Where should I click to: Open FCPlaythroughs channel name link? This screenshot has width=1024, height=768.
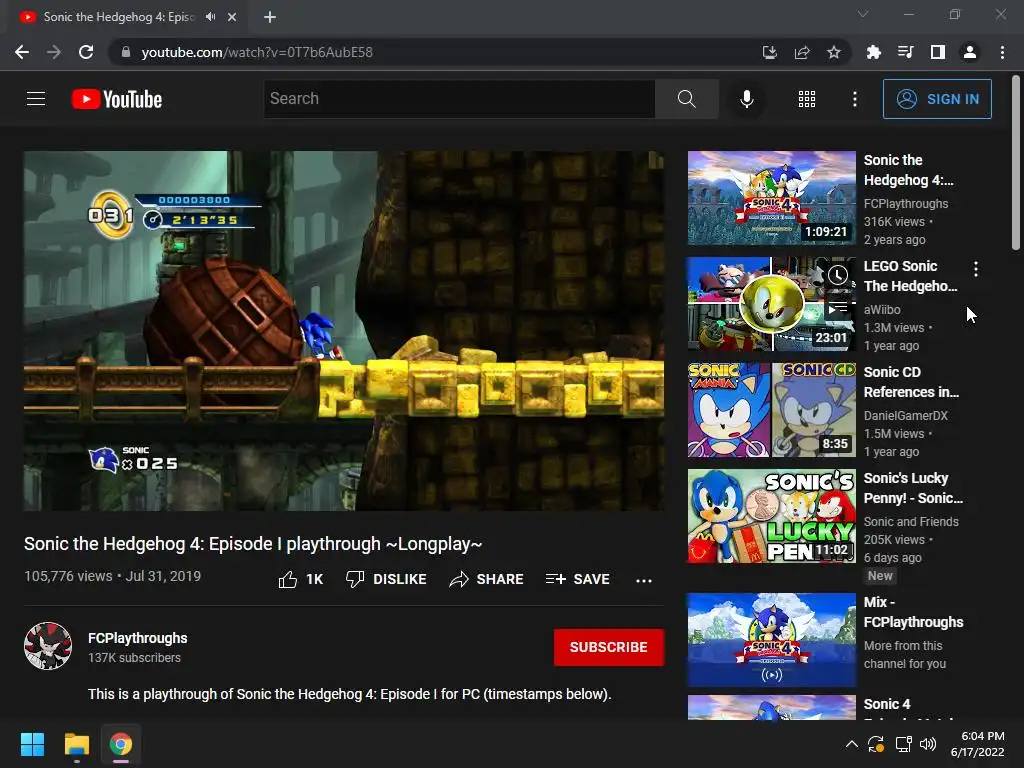coord(138,638)
